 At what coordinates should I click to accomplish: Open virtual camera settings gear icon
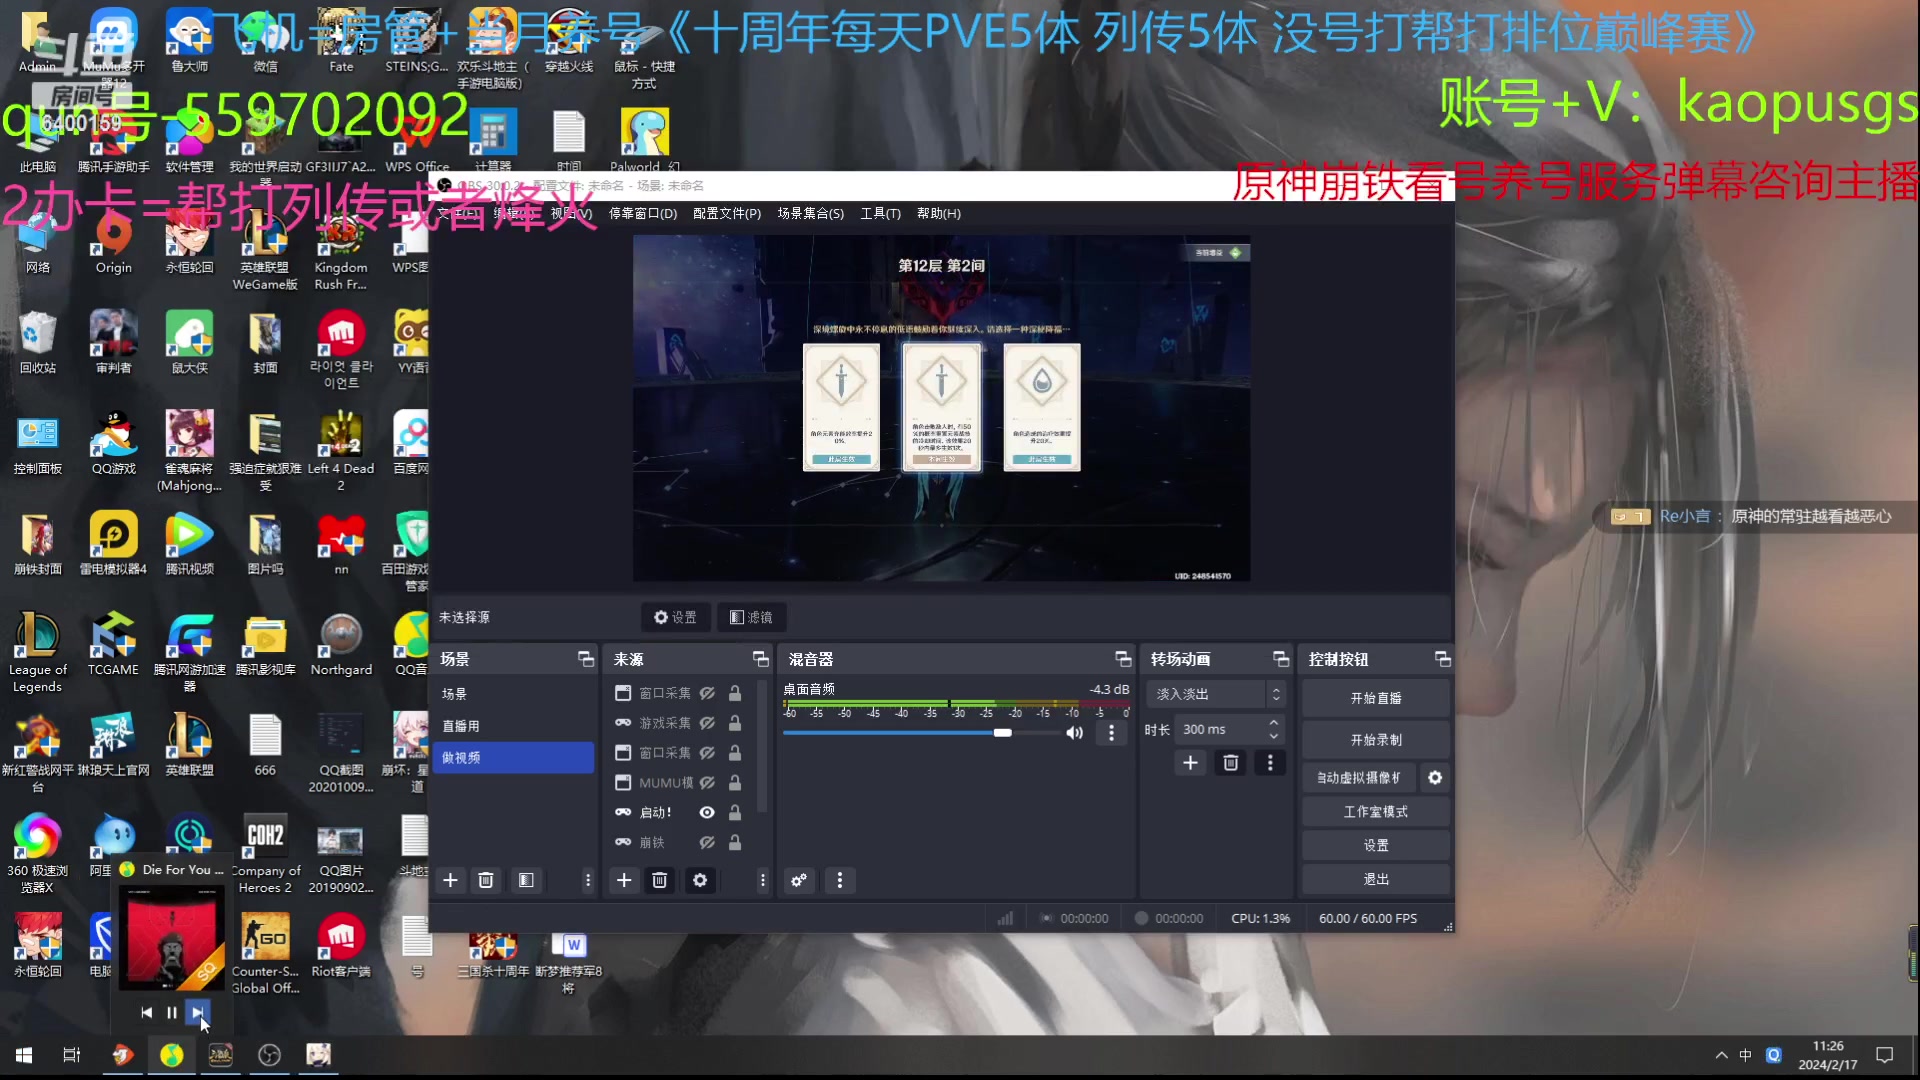coord(1435,777)
